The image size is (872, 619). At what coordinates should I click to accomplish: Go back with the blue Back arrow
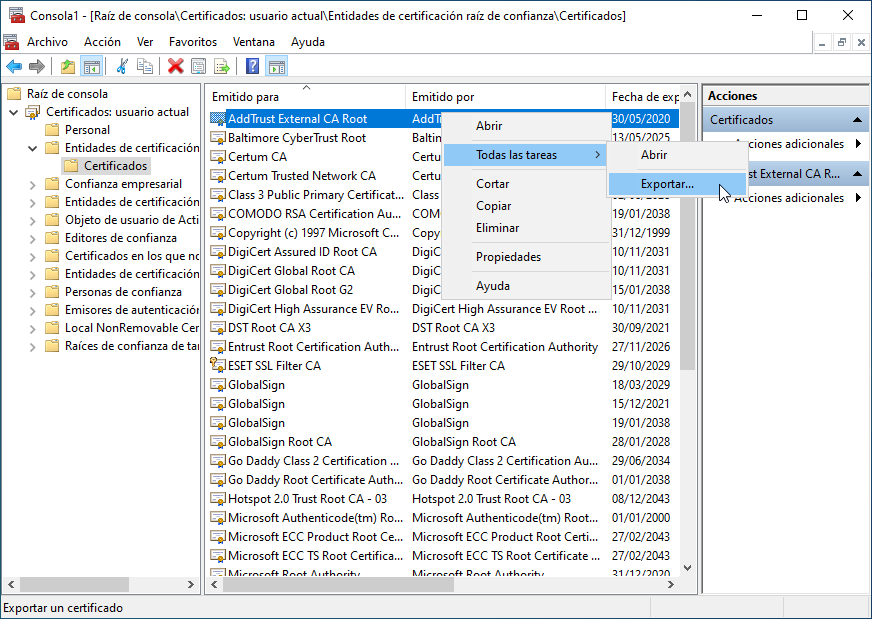[x=14, y=67]
